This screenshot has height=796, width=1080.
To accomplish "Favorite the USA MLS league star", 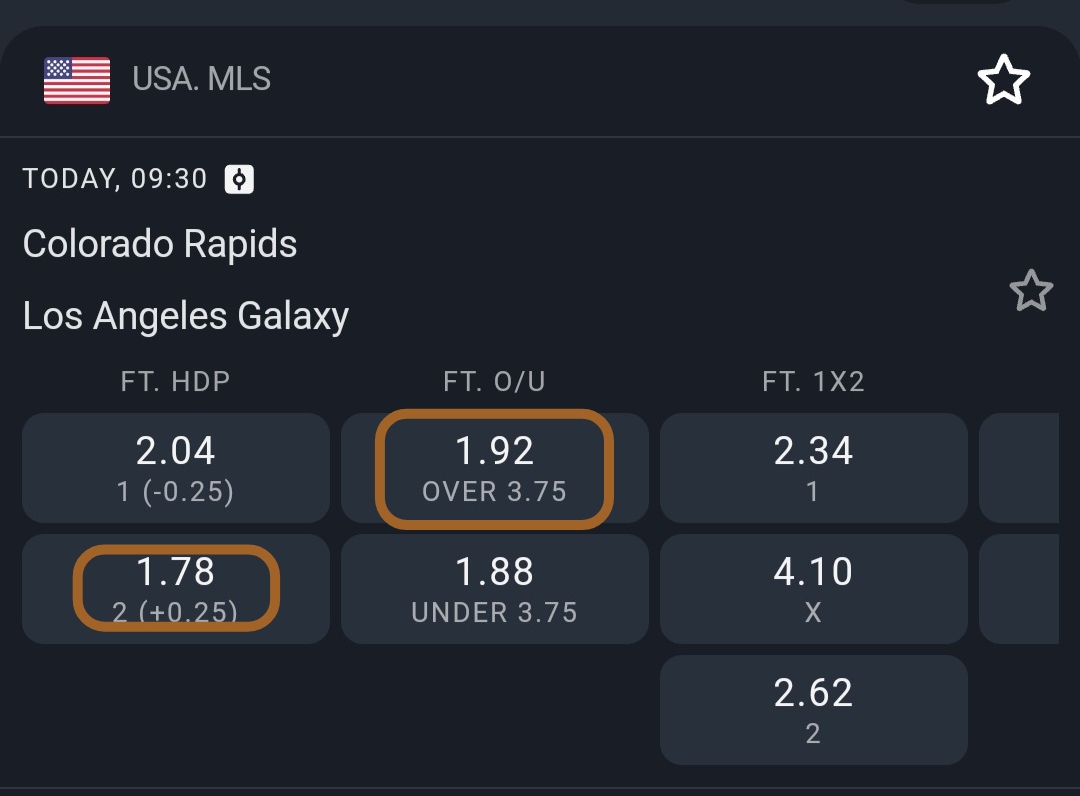I will pyautogui.click(x=1002, y=80).
